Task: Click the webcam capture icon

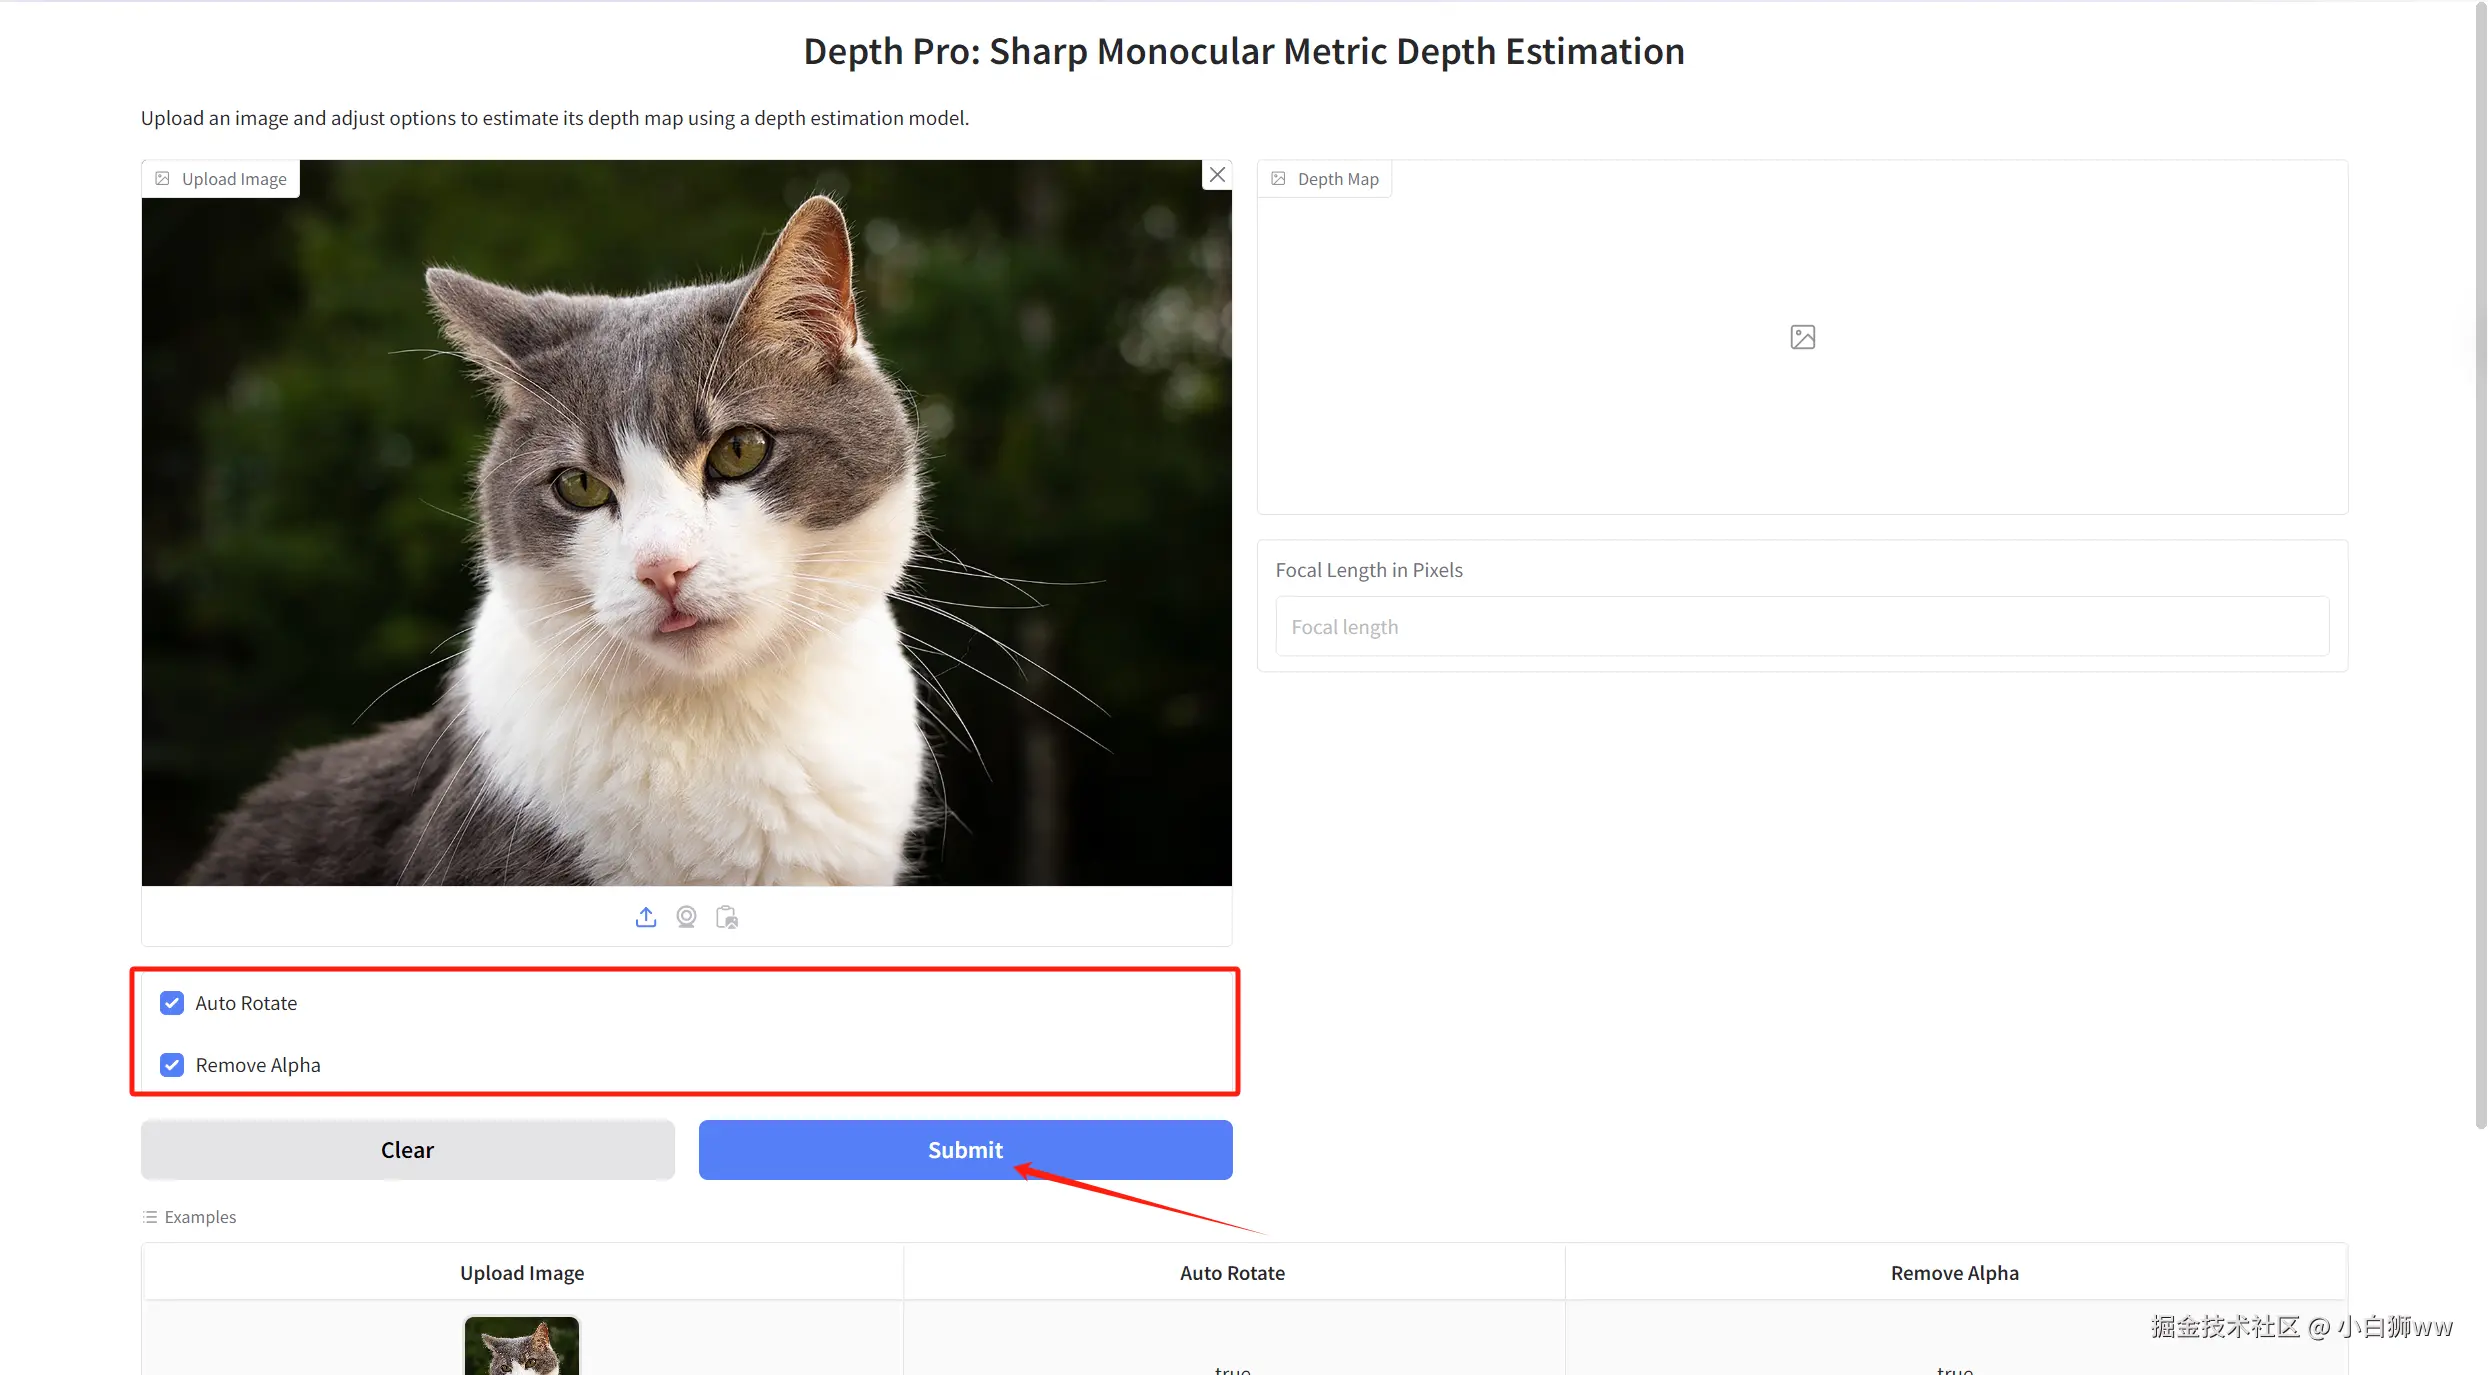Action: pyautogui.click(x=686, y=917)
